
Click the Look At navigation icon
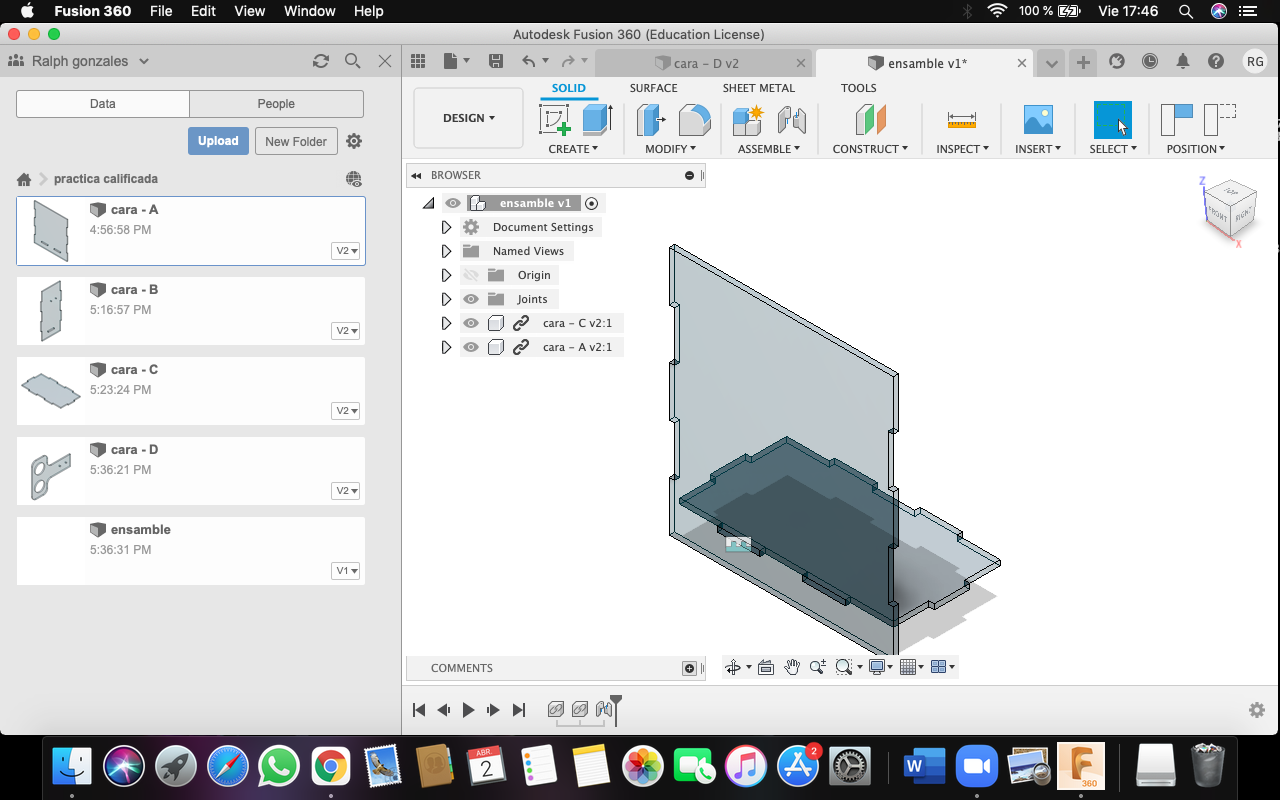click(766, 667)
